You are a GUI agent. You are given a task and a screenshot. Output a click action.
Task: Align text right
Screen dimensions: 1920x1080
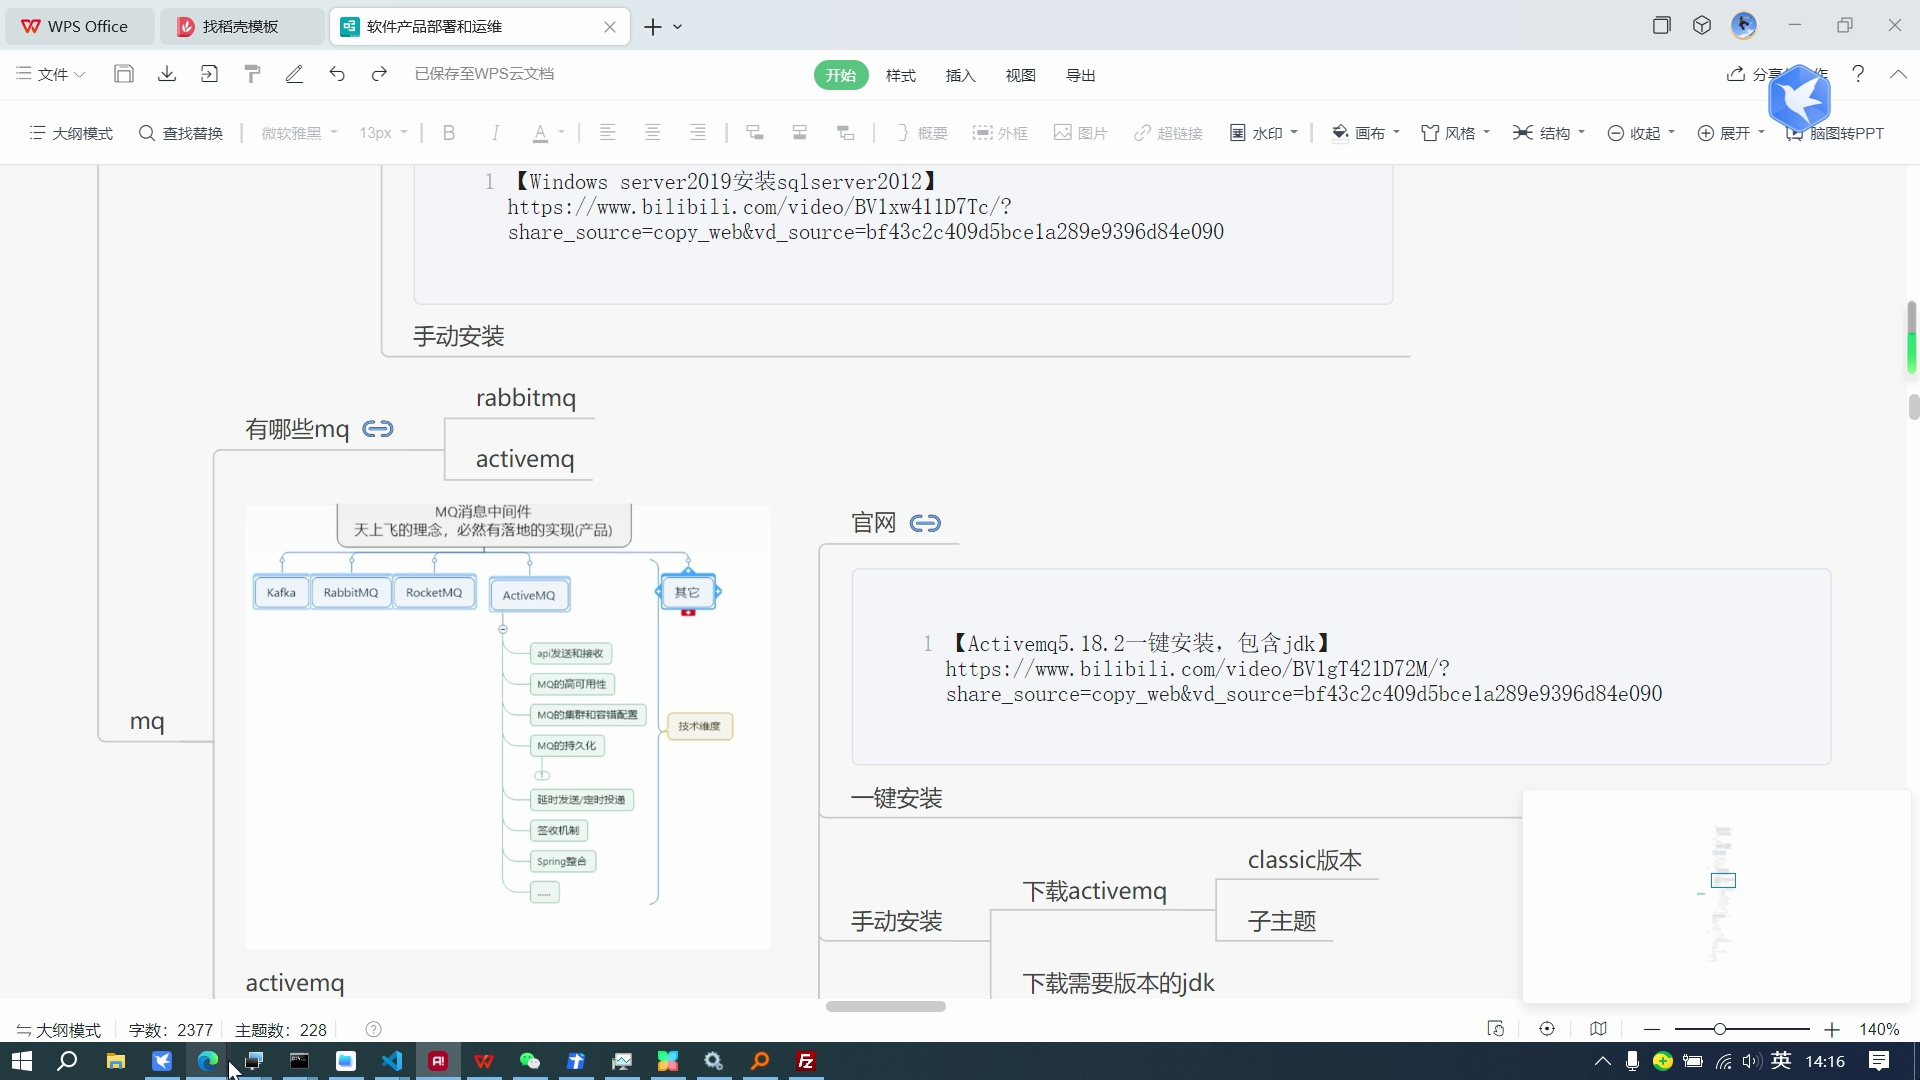click(698, 132)
